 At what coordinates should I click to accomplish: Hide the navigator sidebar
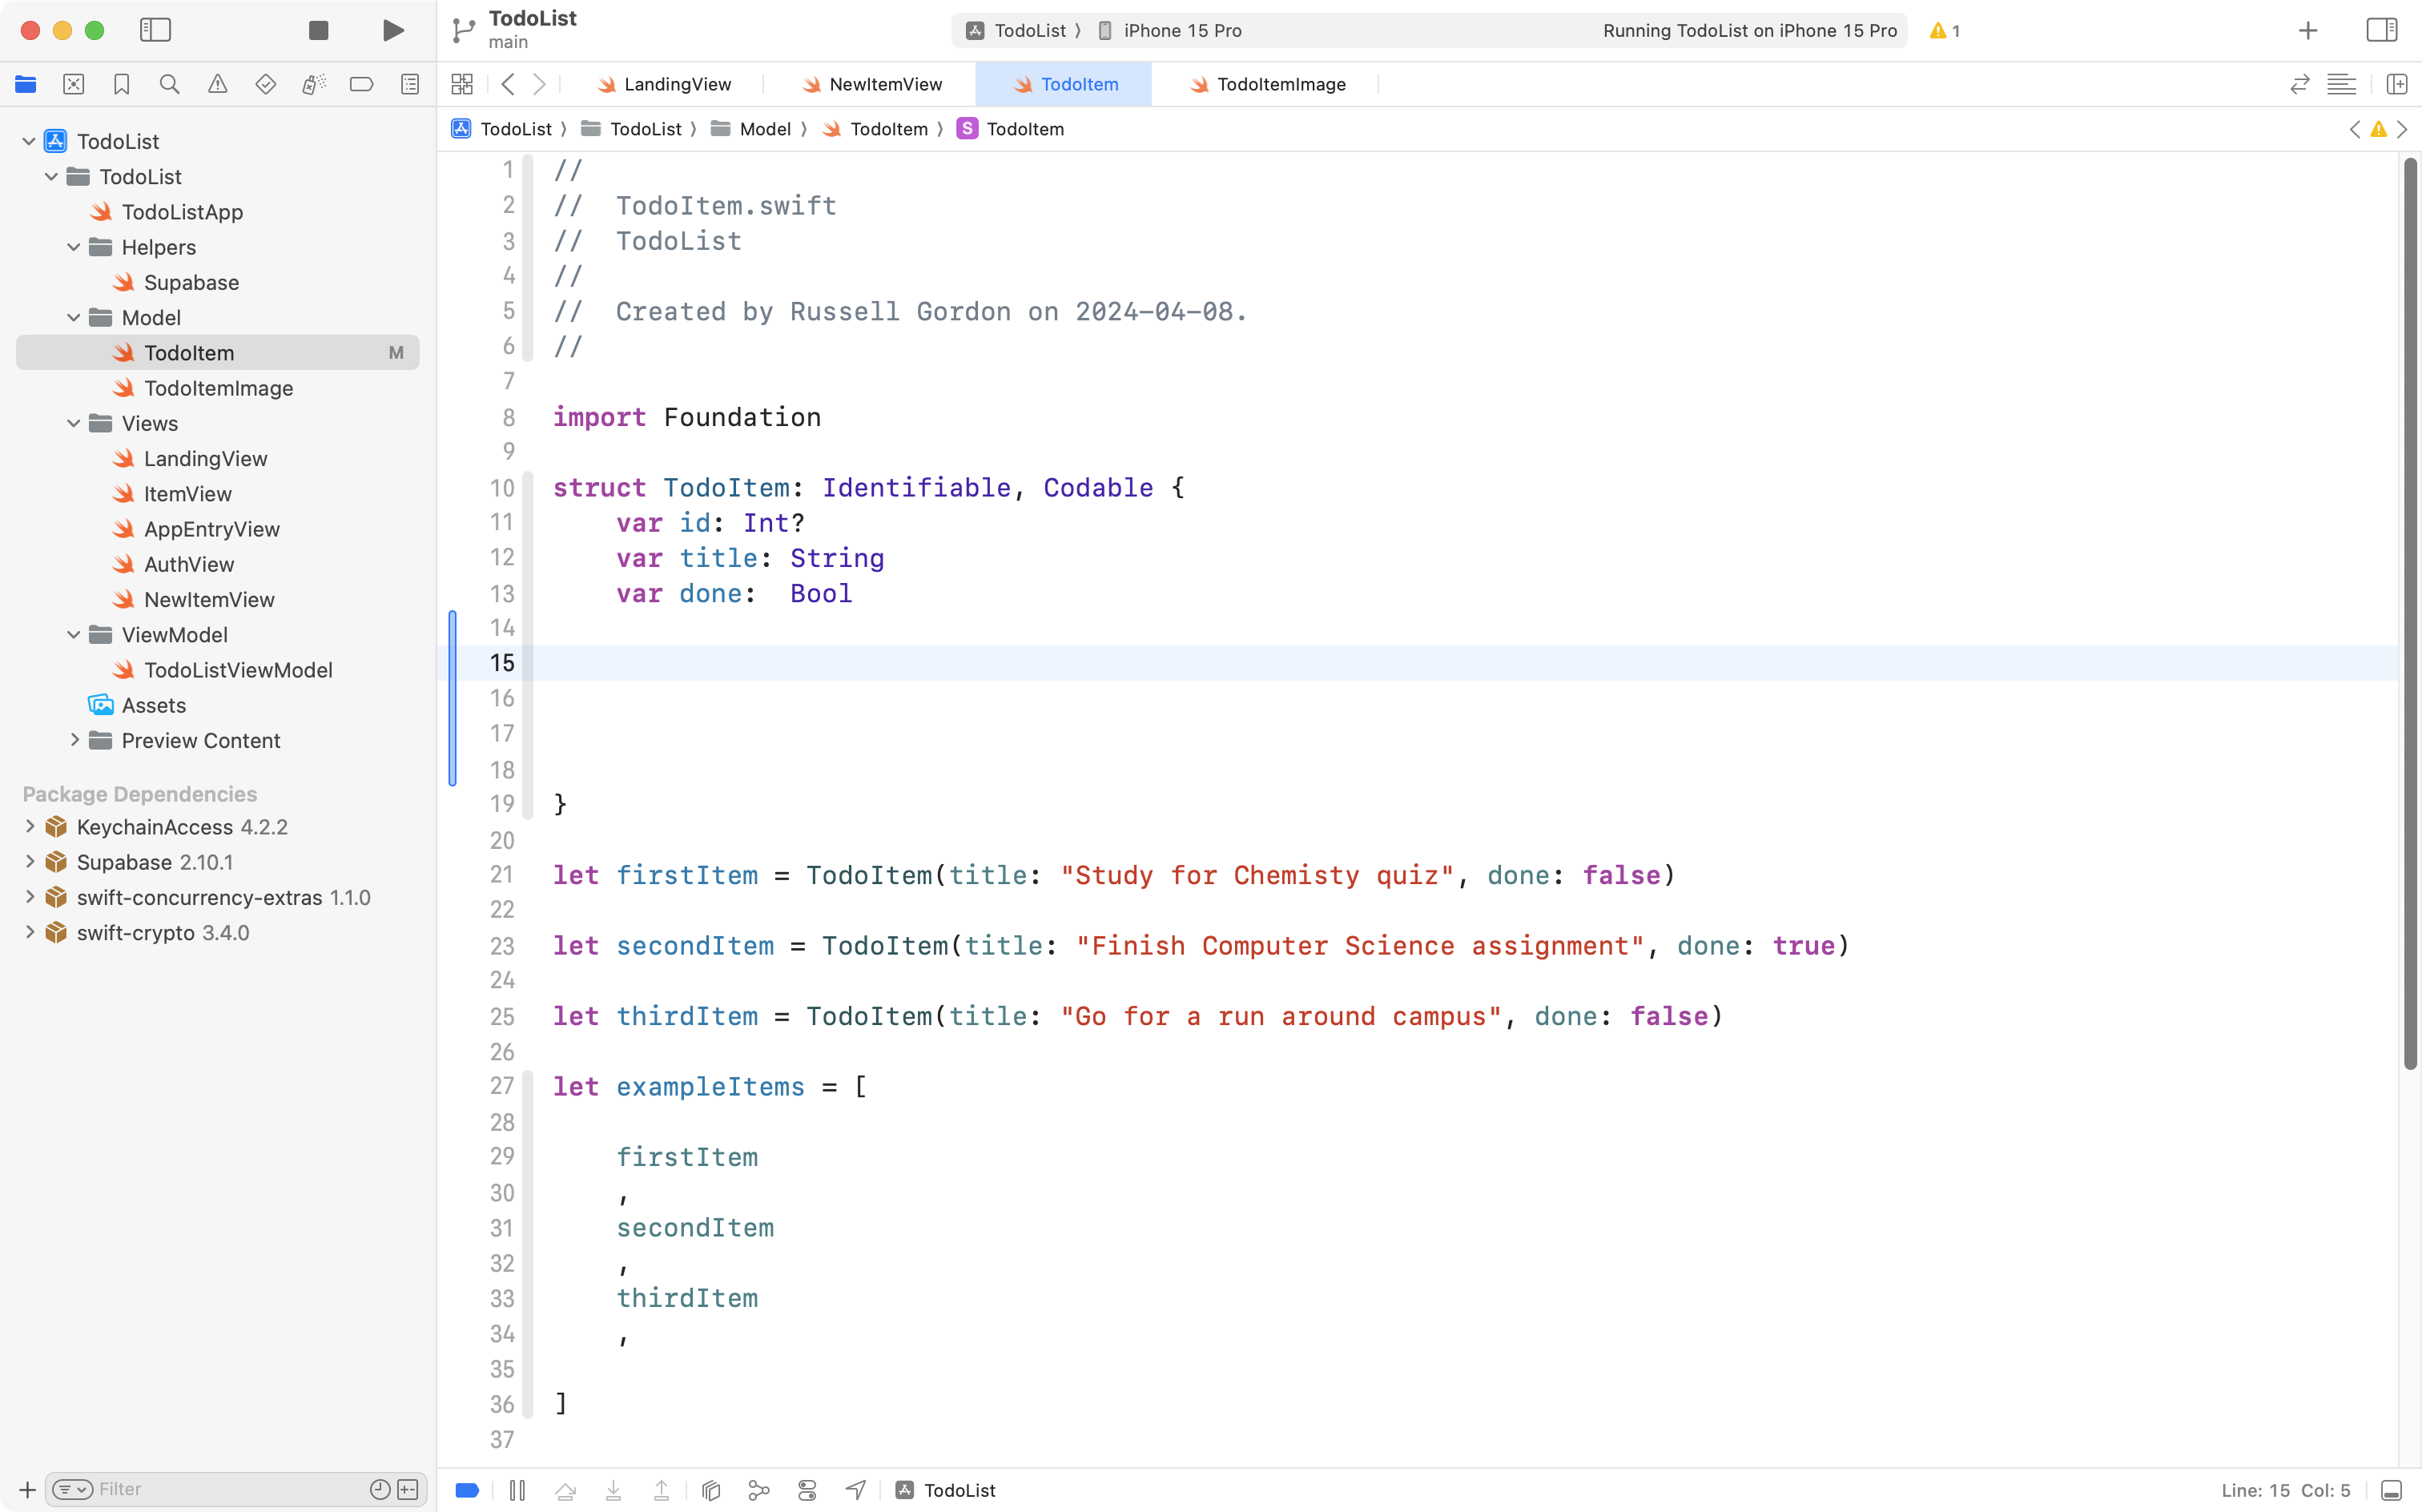[x=156, y=30]
